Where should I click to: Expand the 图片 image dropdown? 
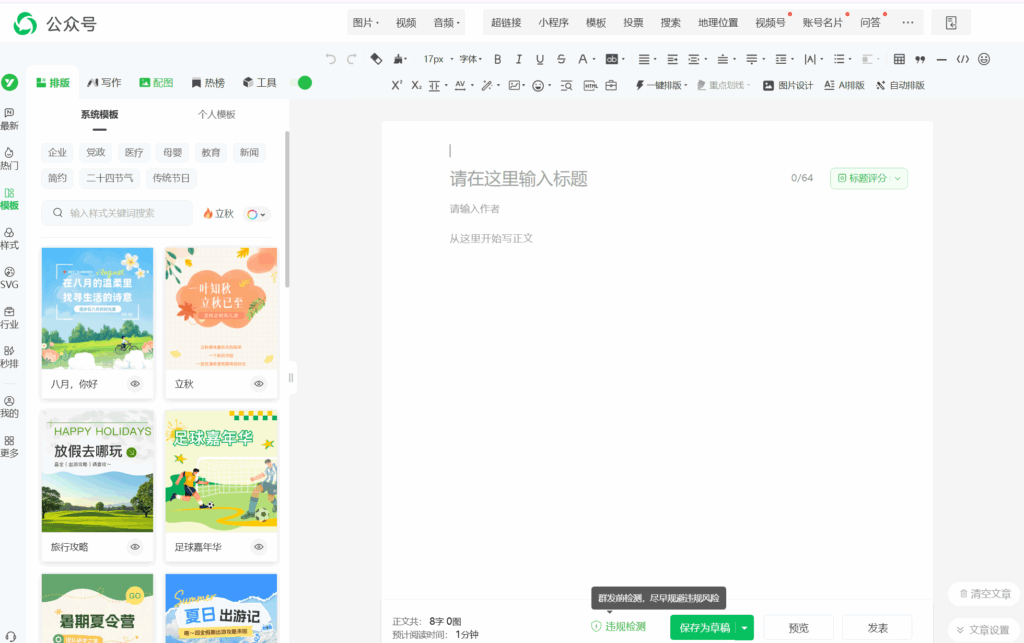point(366,23)
